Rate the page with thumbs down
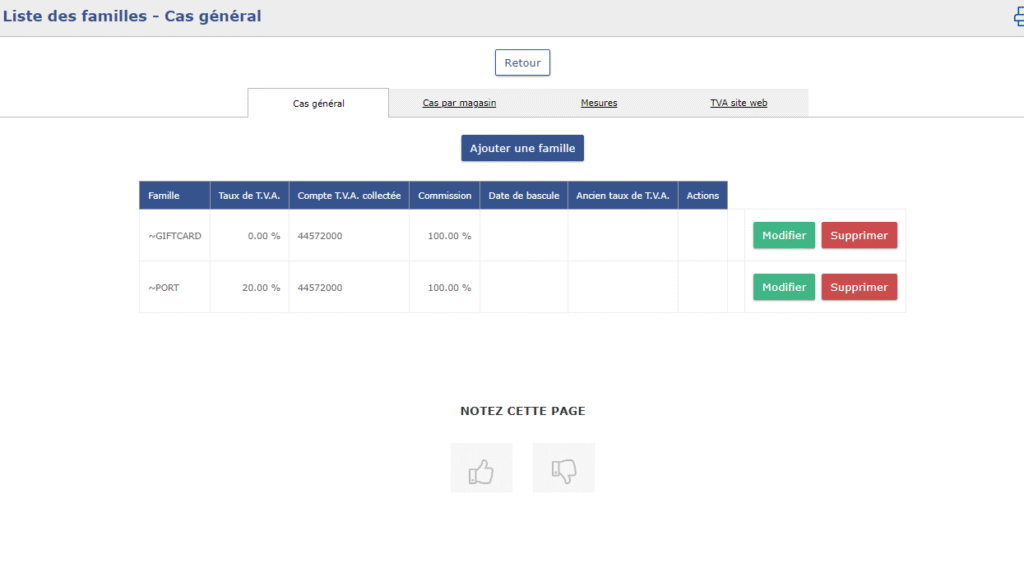This screenshot has width=1024, height=586. 563,468
